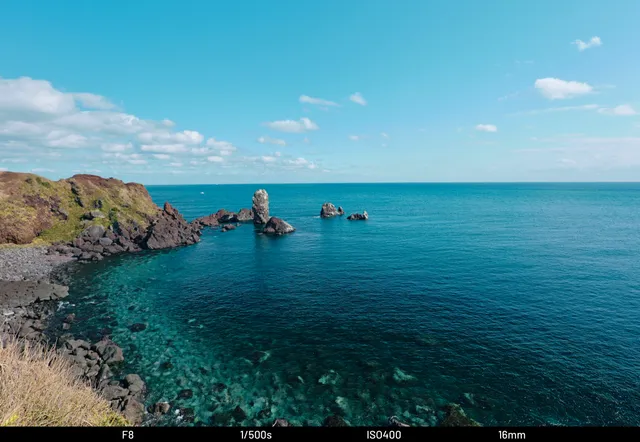640x442 pixels.
Task: Click the larger of two offshore rocks
Action: pyautogui.click(x=330, y=210)
